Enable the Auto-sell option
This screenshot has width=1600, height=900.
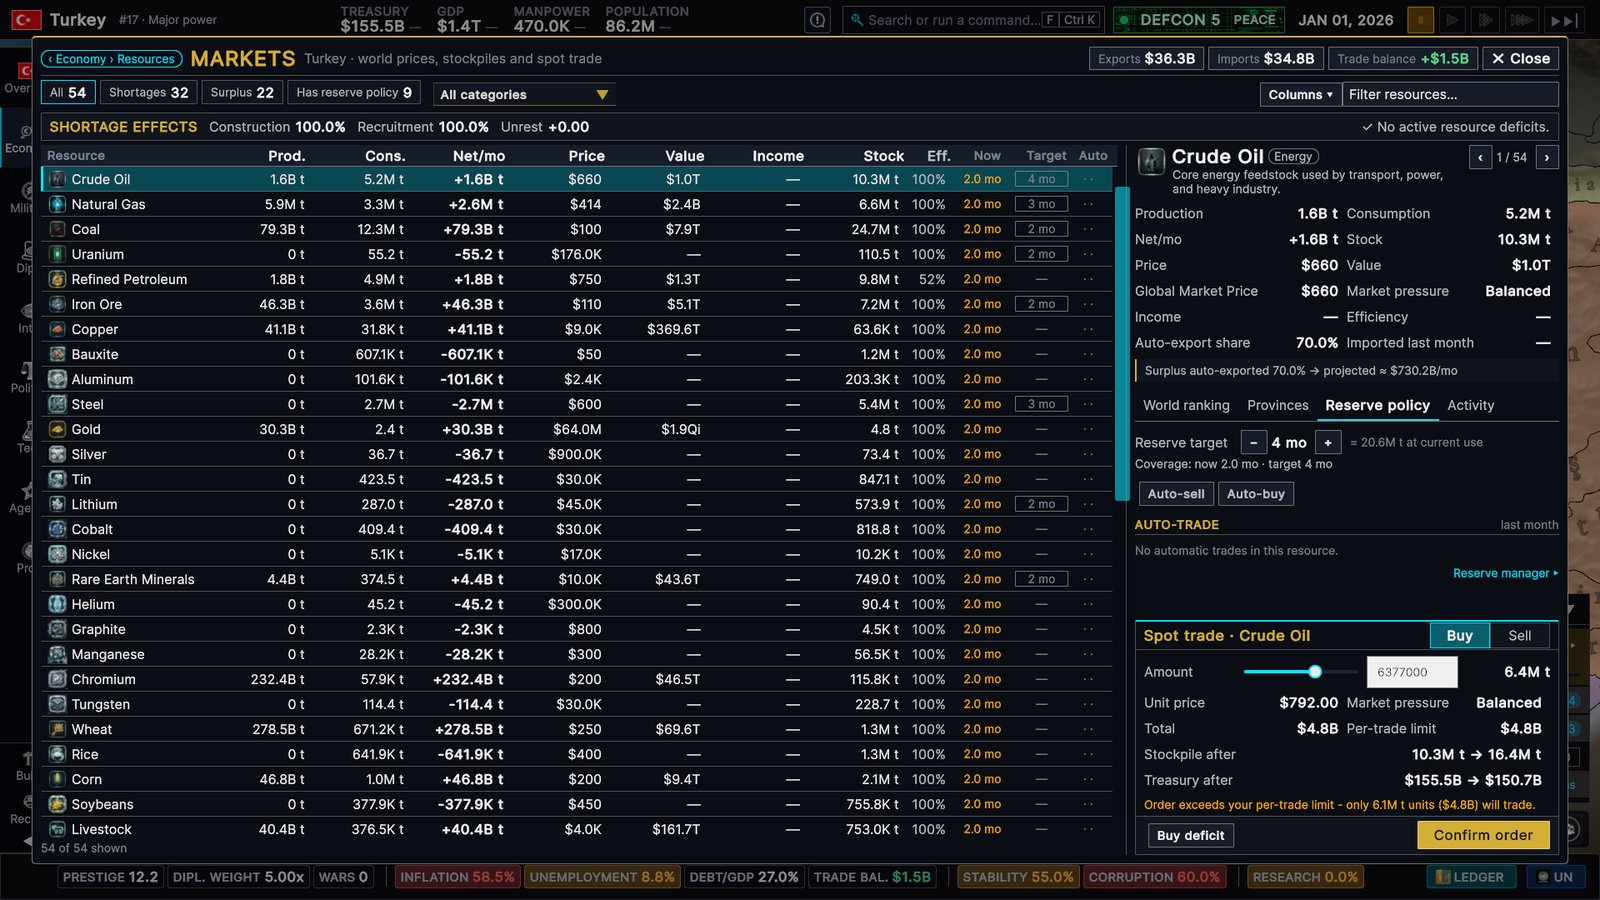(1176, 494)
